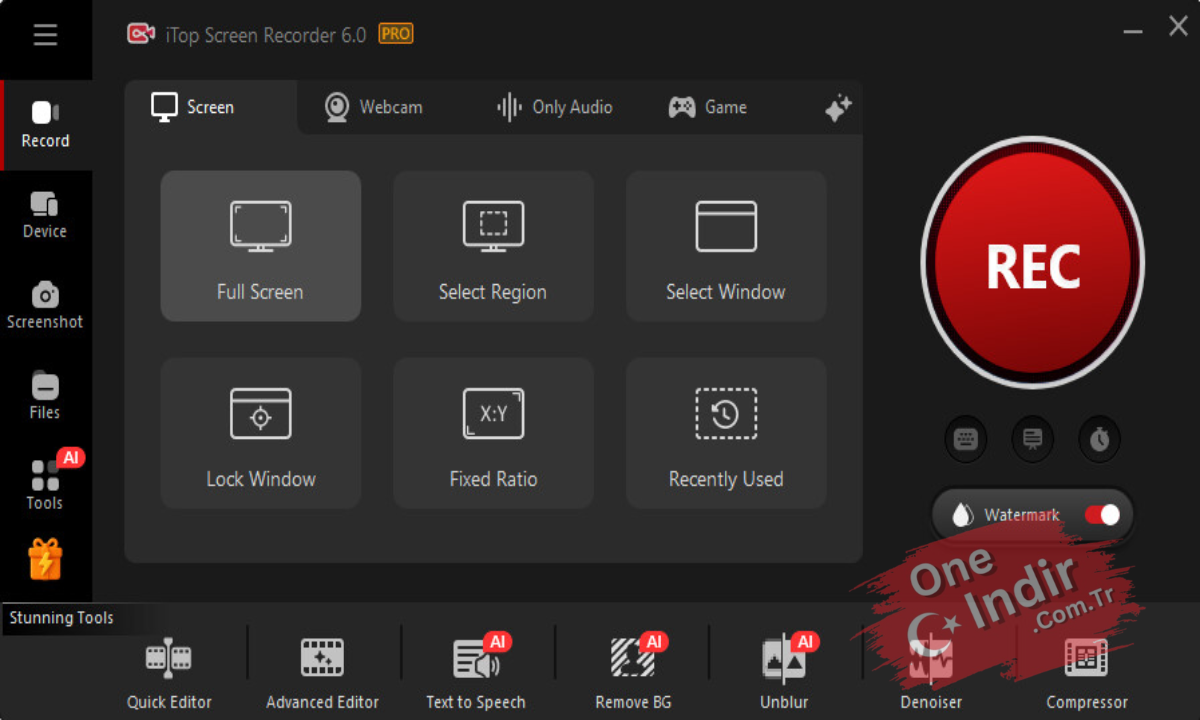Choose Lock Window recording mode
1200x720 pixels.
261,433
